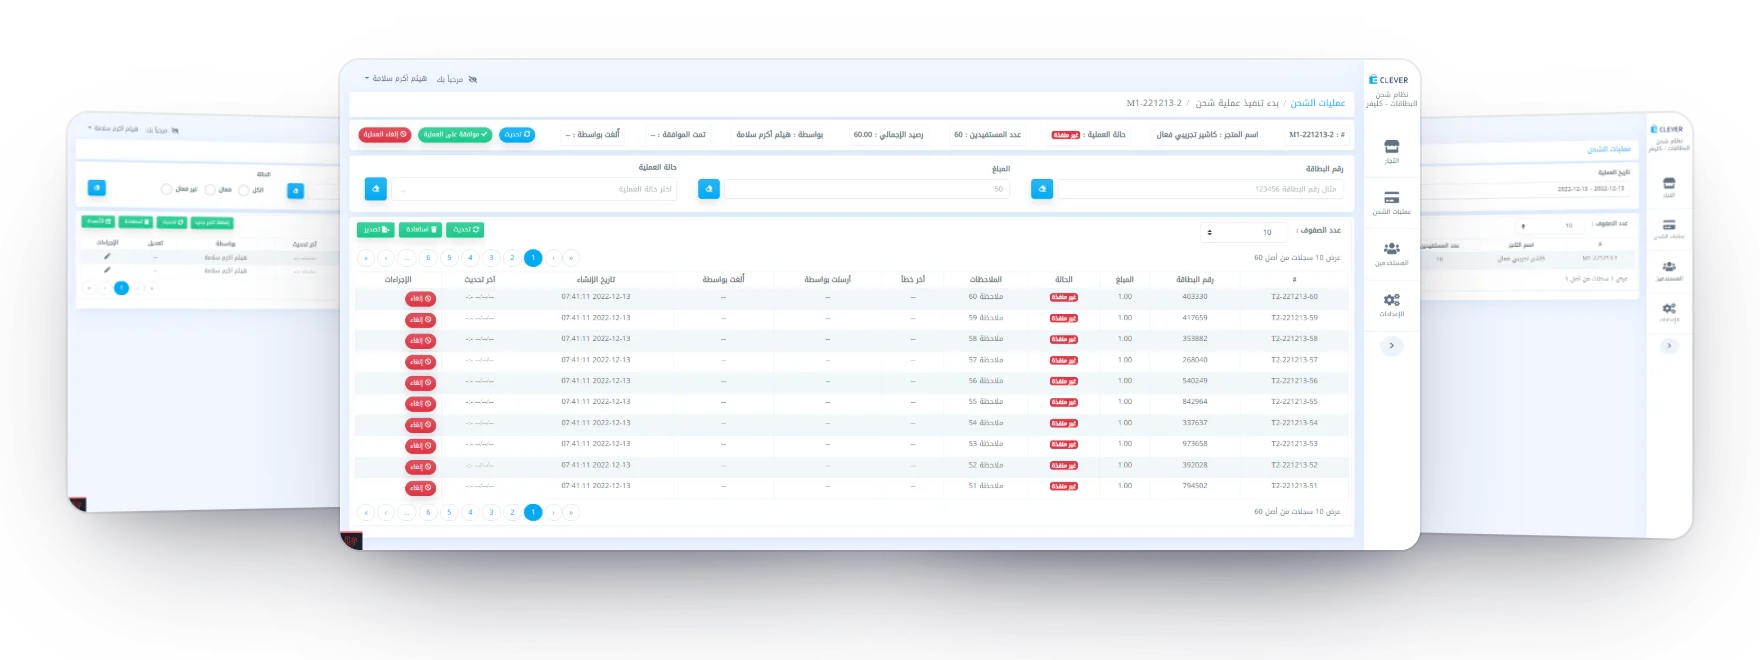The height and width of the screenshot is (660, 1760).
Task: Select page 5 in the bottom pagination
Action: click(x=449, y=512)
